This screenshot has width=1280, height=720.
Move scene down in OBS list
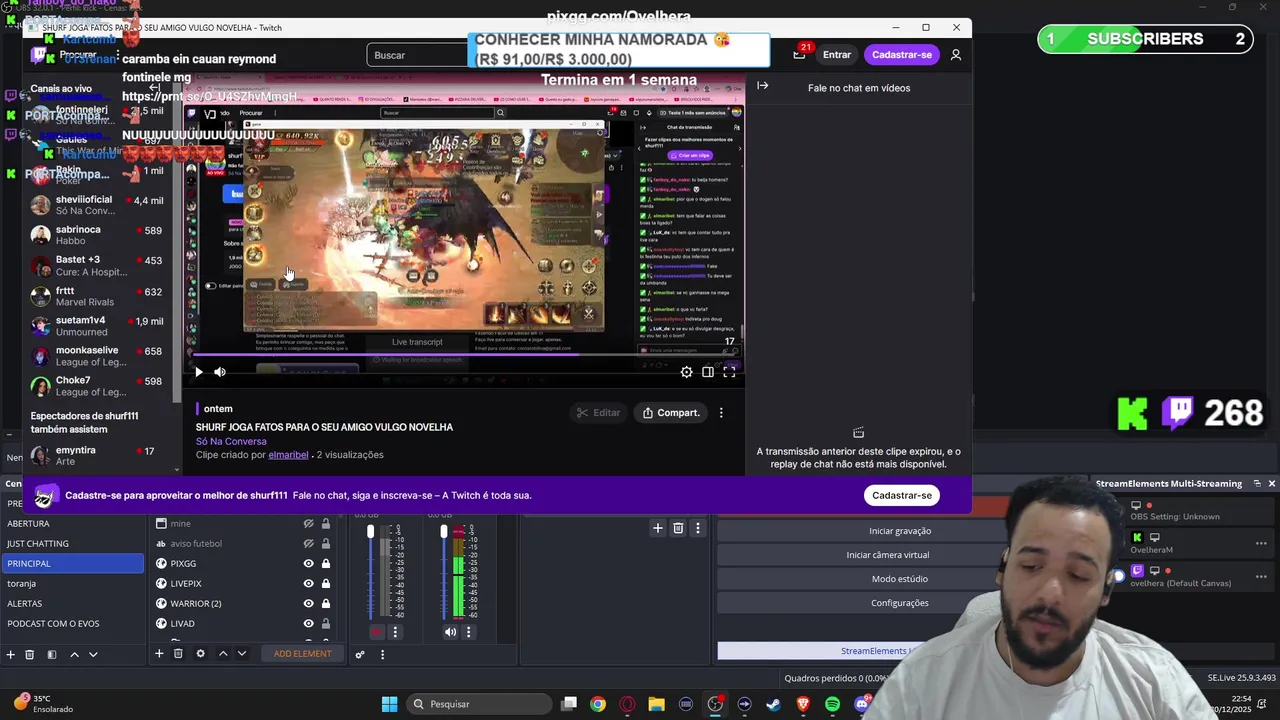pos(93,654)
